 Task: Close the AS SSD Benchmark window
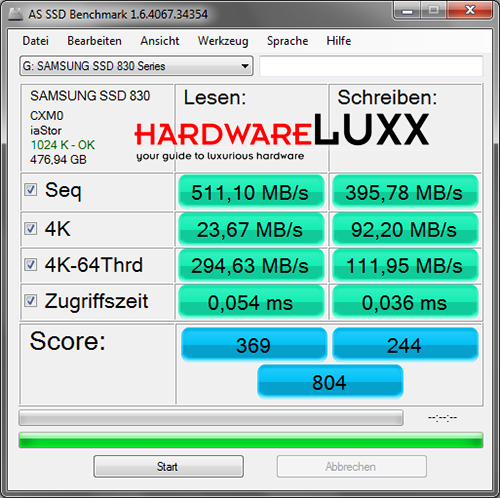click(x=469, y=11)
